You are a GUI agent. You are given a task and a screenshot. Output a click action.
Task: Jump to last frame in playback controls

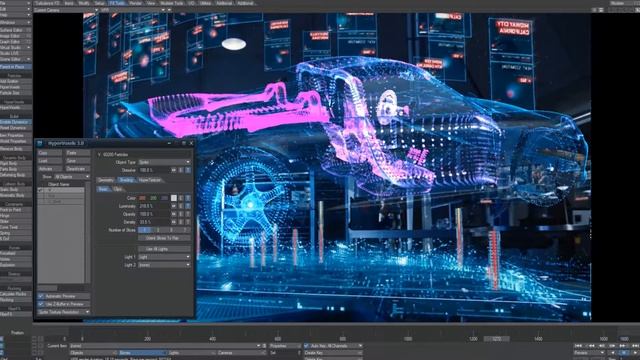[635, 346]
